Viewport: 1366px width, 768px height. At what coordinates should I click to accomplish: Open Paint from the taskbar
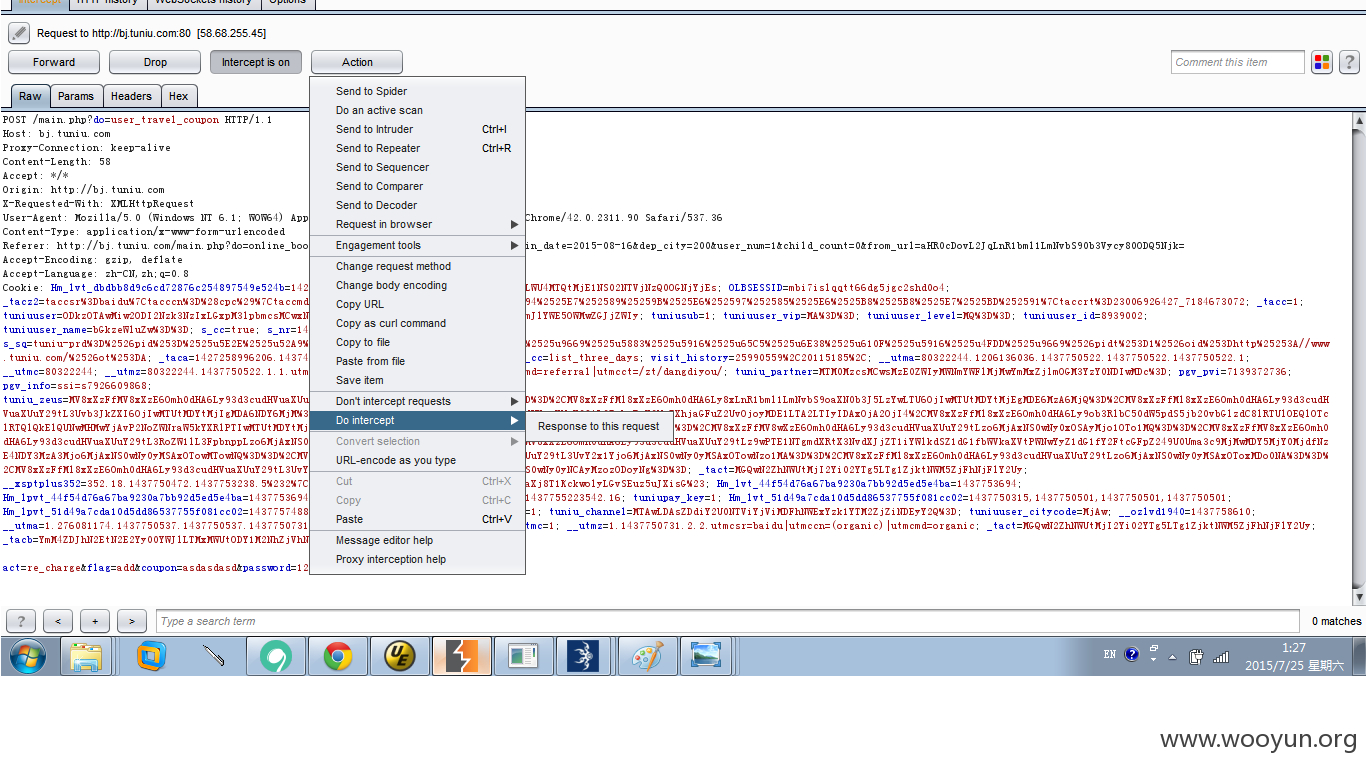647,656
